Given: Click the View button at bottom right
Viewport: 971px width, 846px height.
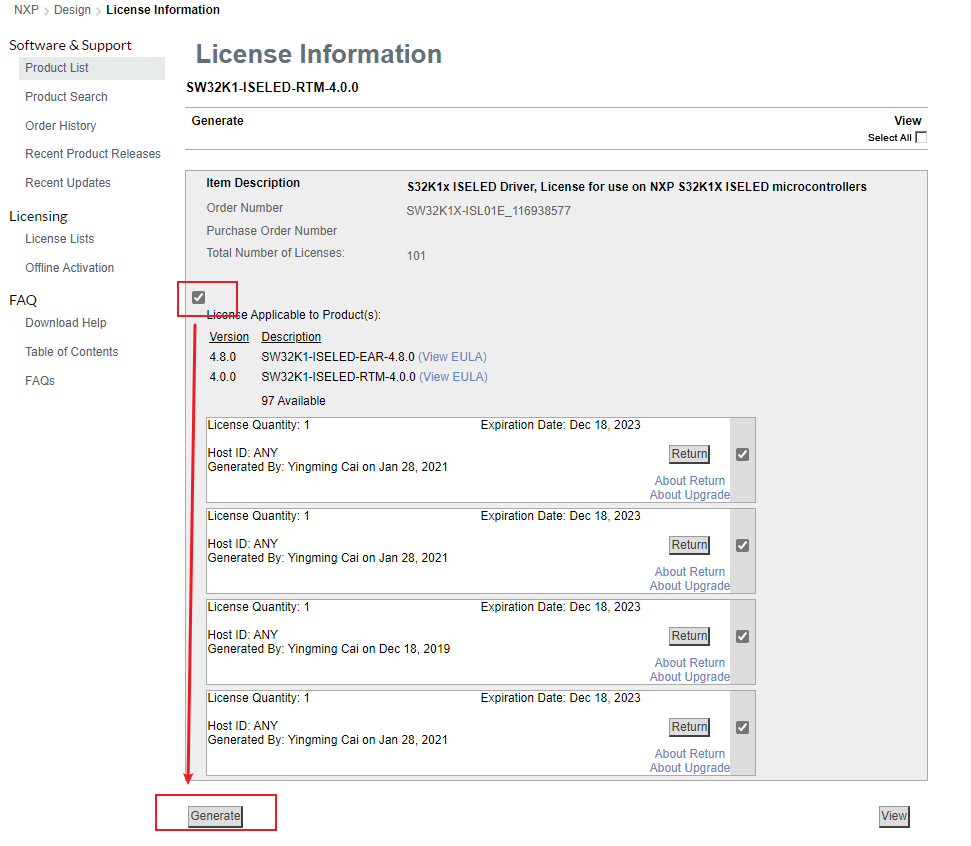Looking at the screenshot, I should pos(894,816).
